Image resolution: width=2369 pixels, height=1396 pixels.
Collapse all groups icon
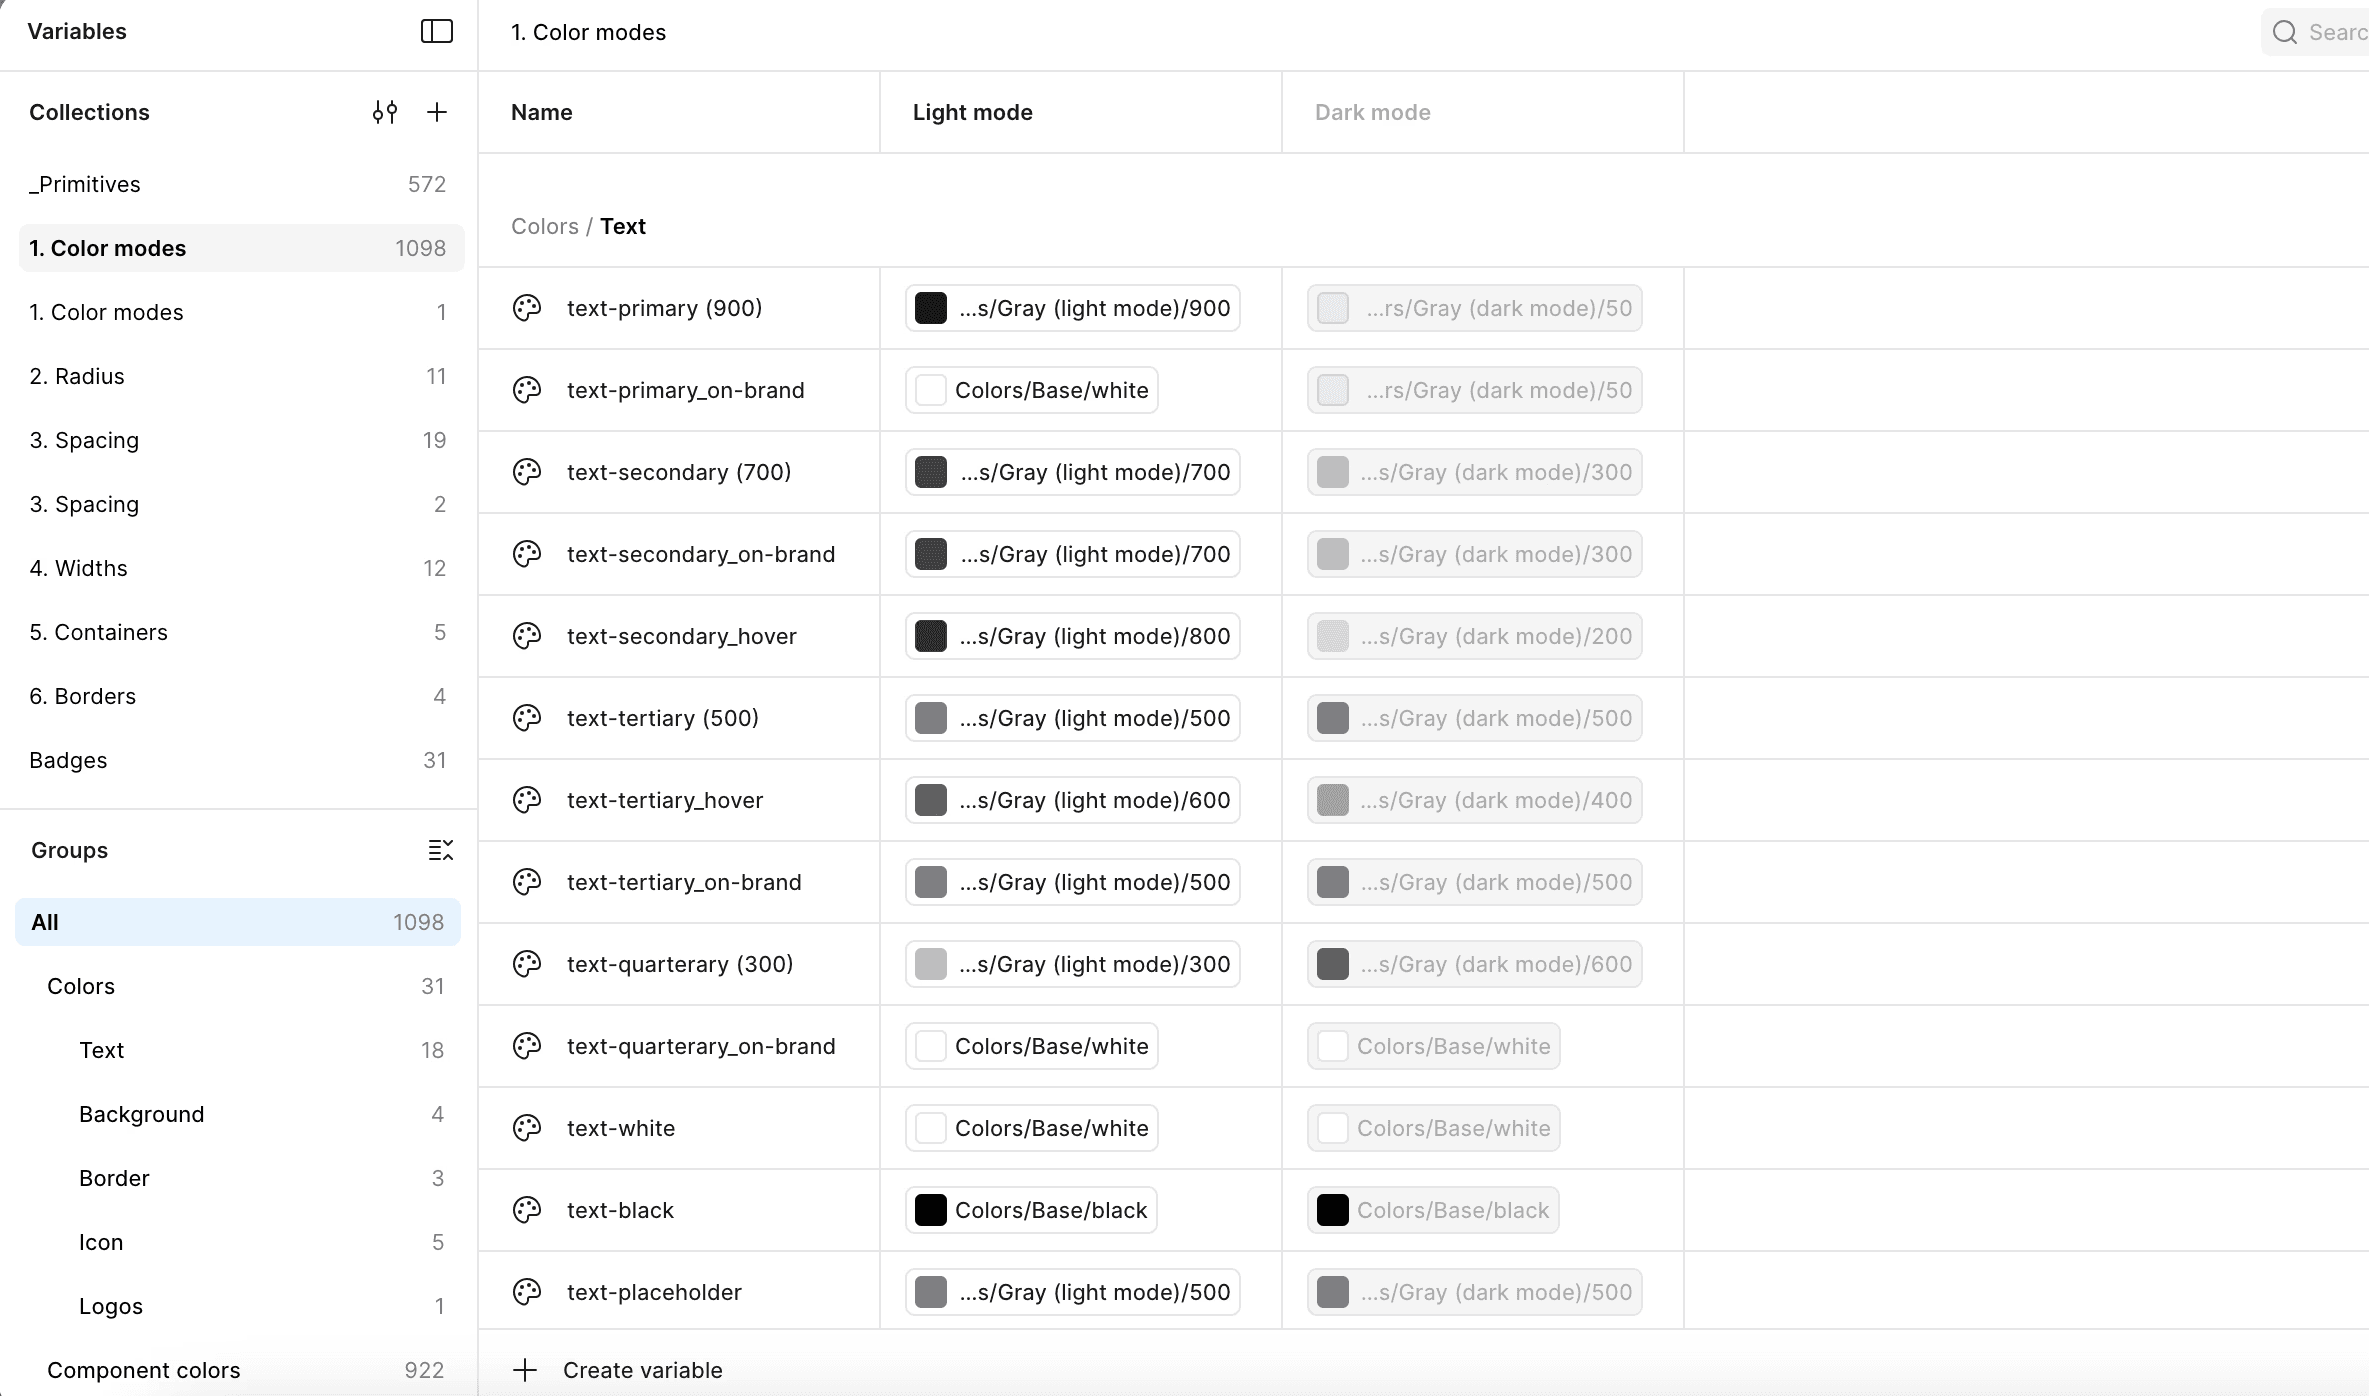coord(440,850)
